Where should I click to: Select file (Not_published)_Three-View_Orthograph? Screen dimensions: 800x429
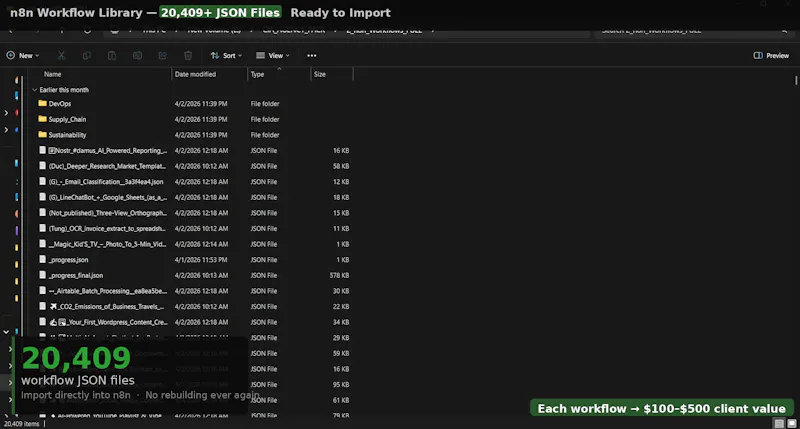point(108,213)
